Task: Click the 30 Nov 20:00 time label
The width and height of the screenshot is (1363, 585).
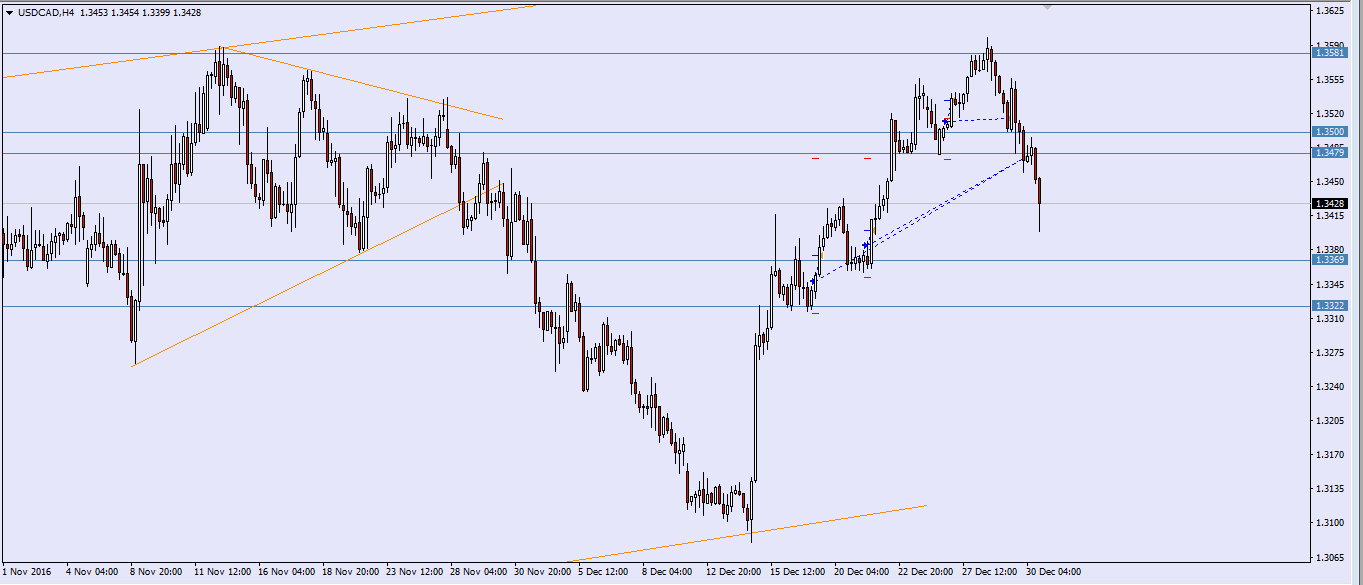Action: coord(541,572)
